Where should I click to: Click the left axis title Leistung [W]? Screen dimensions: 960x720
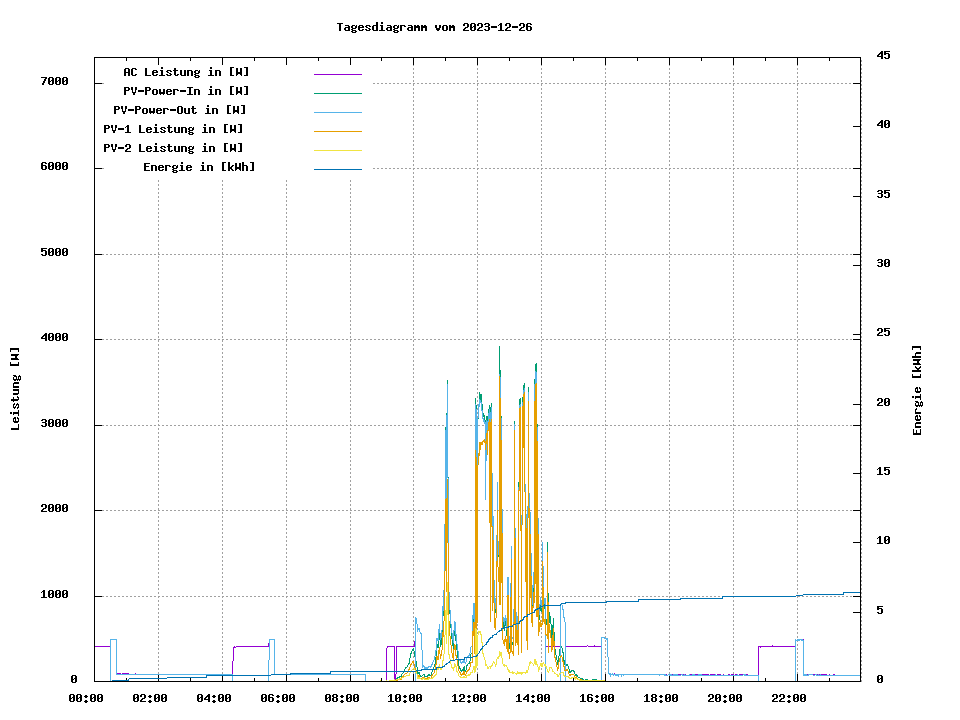[16, 389]
